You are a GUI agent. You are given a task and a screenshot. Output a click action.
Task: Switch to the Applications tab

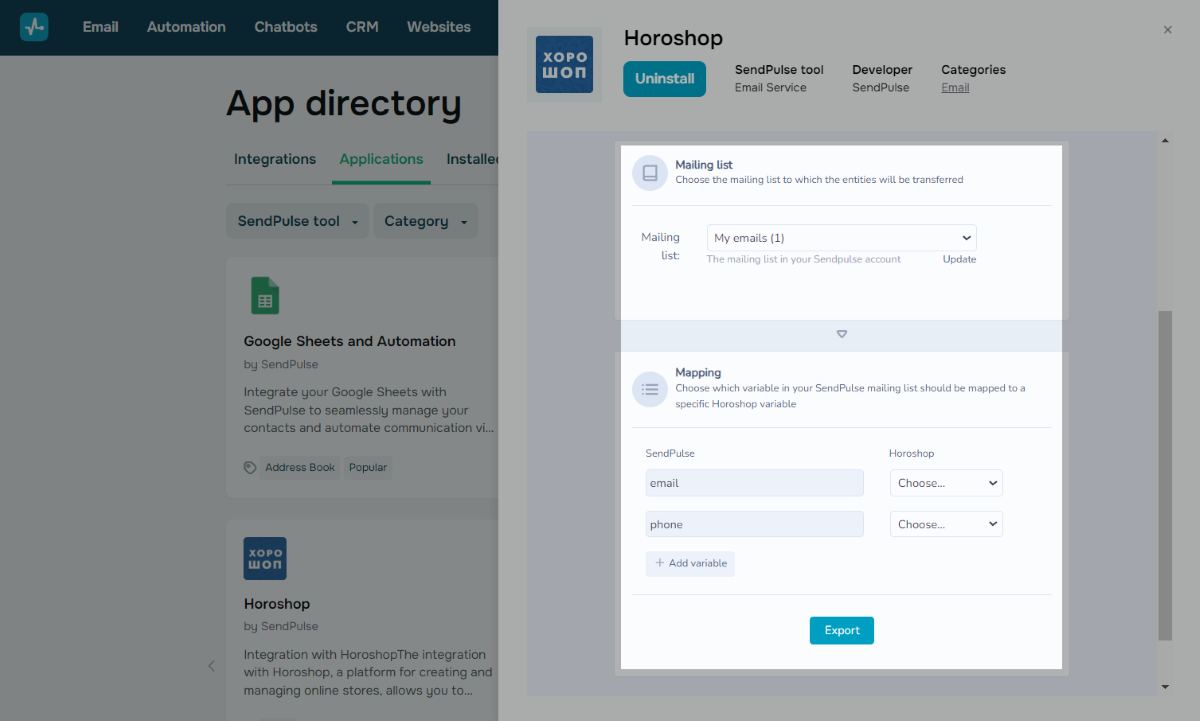381,159
